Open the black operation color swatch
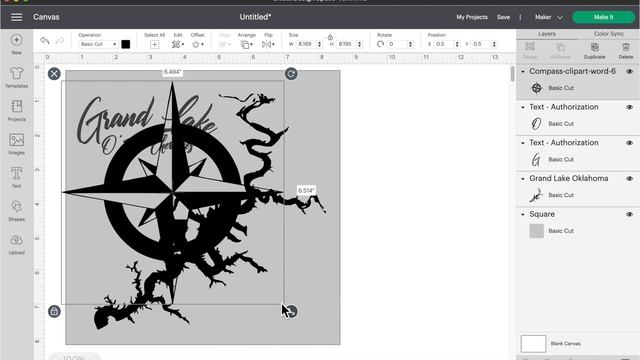Image resolution: width=640 pixels, height=360 pixels. tap(126, 44)
